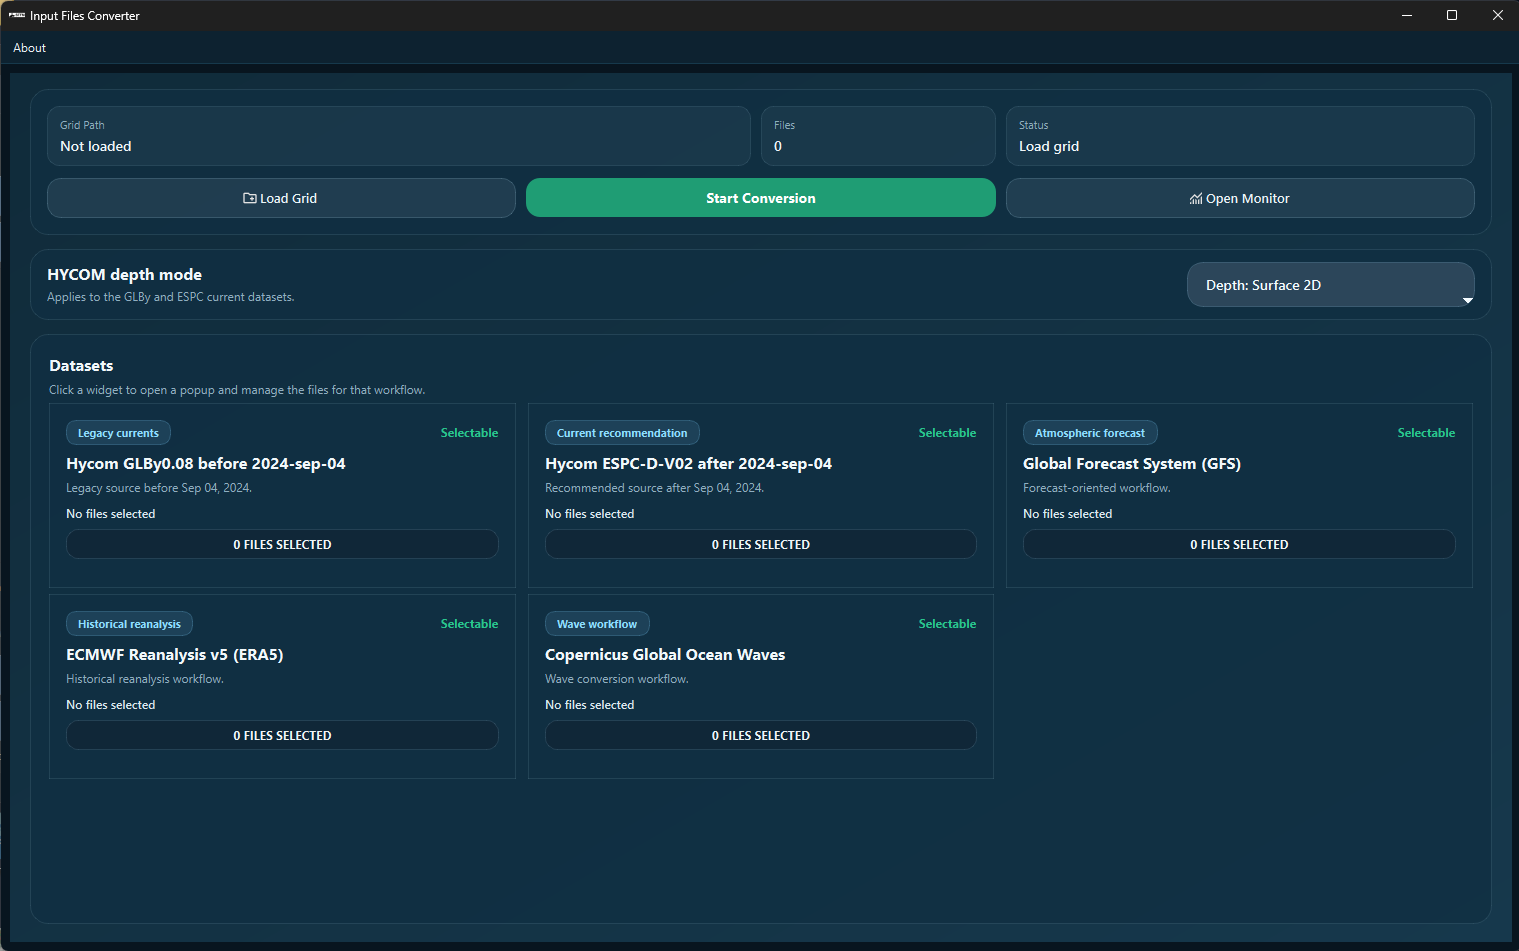Click Selectable label on Global Forecast System card

(x=1426, y=433)
